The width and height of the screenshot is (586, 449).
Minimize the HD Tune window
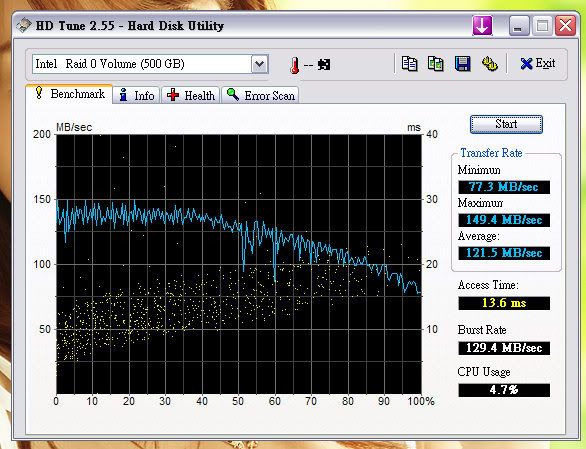point(518,26)
